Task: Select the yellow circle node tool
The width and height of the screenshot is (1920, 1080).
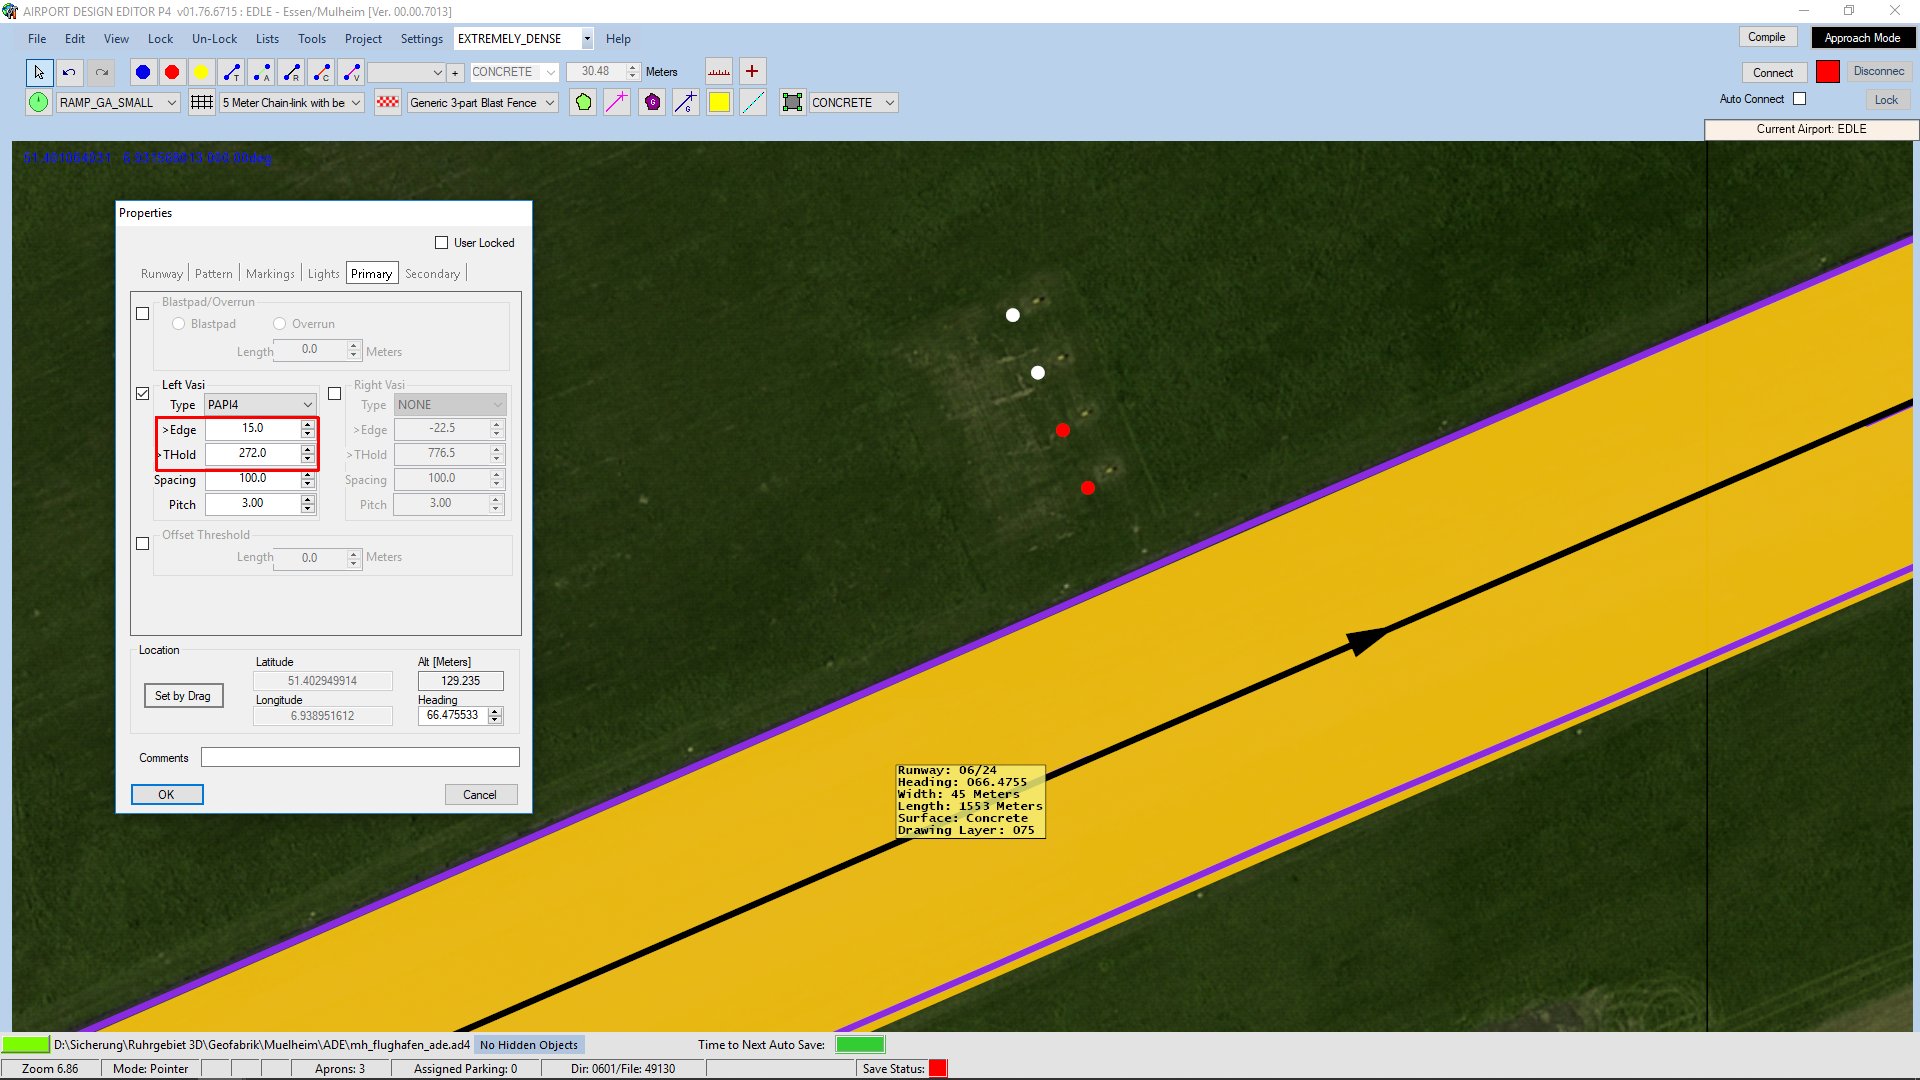Action: tap(201, 72)
